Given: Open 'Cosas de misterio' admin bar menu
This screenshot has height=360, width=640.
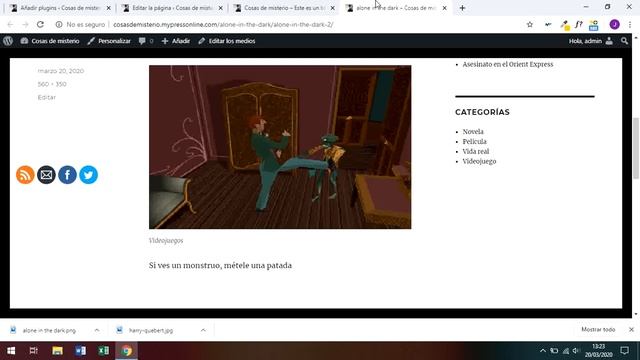Looking at the screenshot, I should click(50, 41).
